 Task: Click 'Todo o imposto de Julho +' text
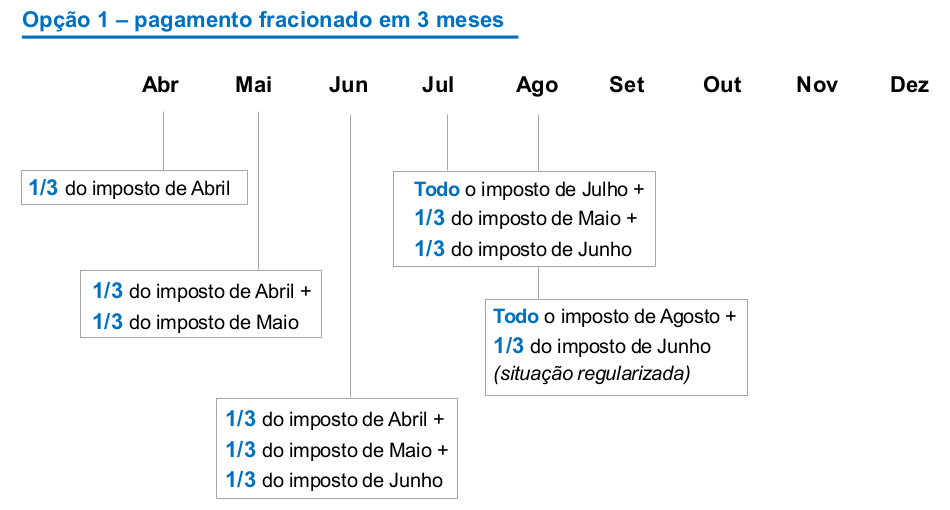coord(529,189)
